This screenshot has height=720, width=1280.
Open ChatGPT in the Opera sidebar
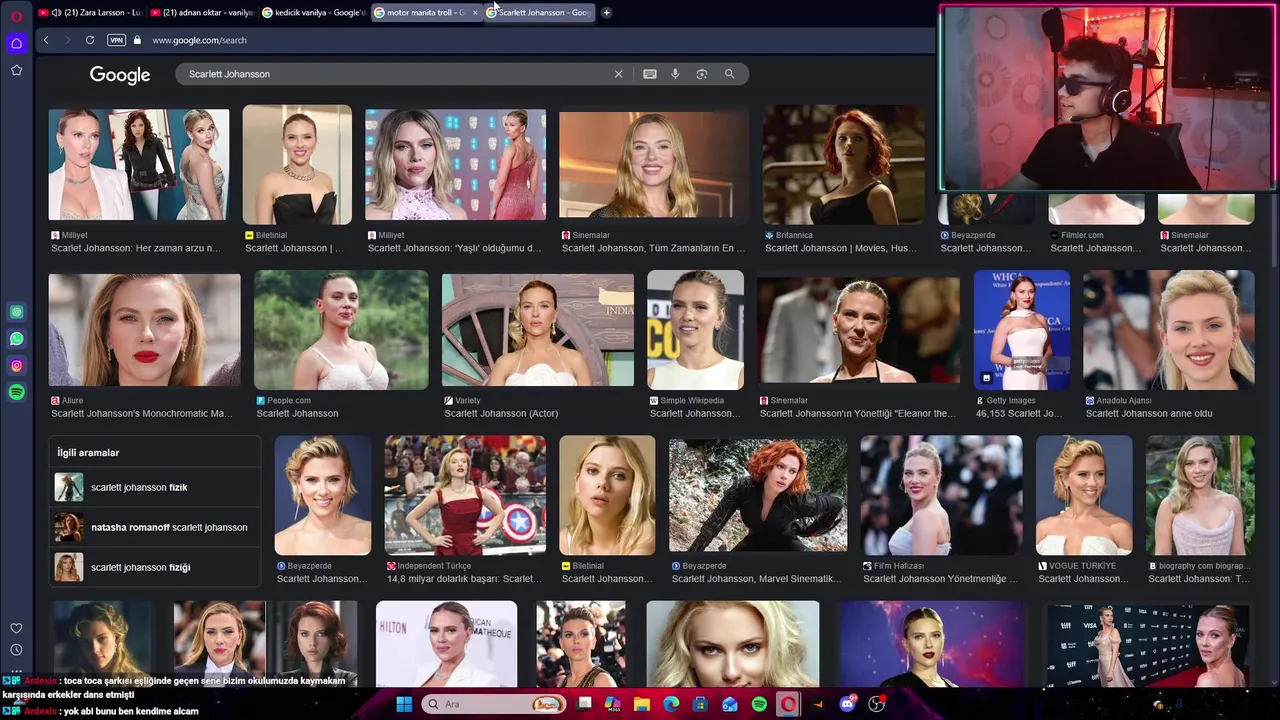coord(16,312)
